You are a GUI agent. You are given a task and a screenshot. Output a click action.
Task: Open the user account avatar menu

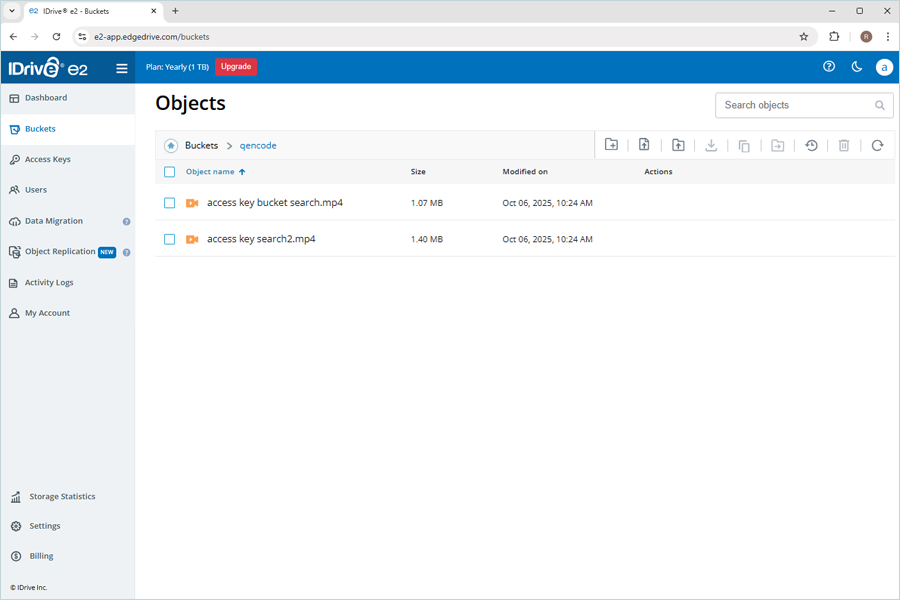click(x=883, y=67)
